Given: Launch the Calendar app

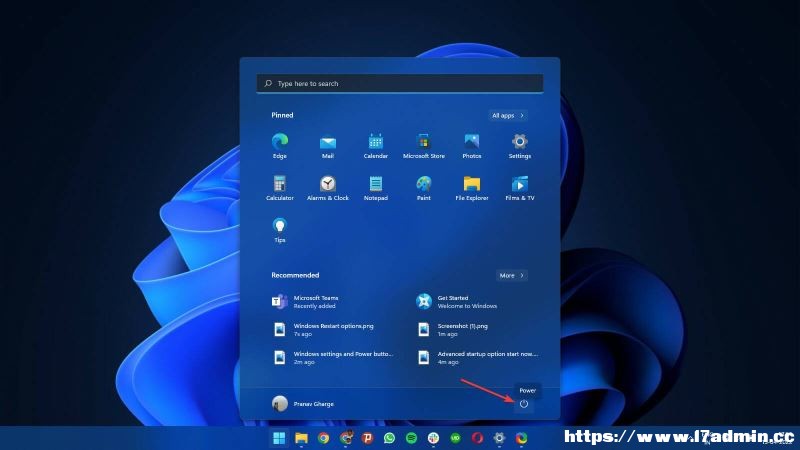Looking at the screenshot, I should click(376, 145).
